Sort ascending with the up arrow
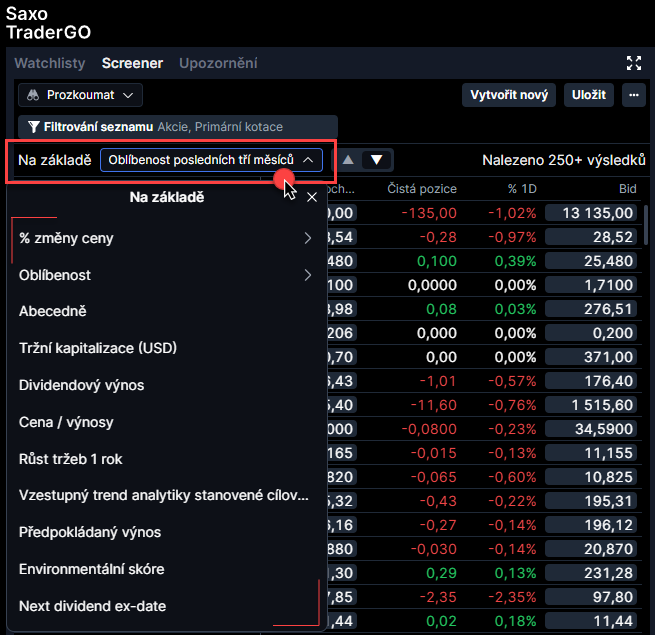Screen dimensions: 655x635 pos(348,160)
